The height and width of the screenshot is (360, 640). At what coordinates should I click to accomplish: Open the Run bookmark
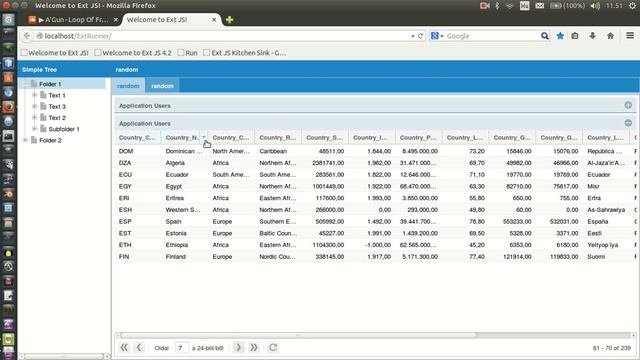(x=187, y=53)
